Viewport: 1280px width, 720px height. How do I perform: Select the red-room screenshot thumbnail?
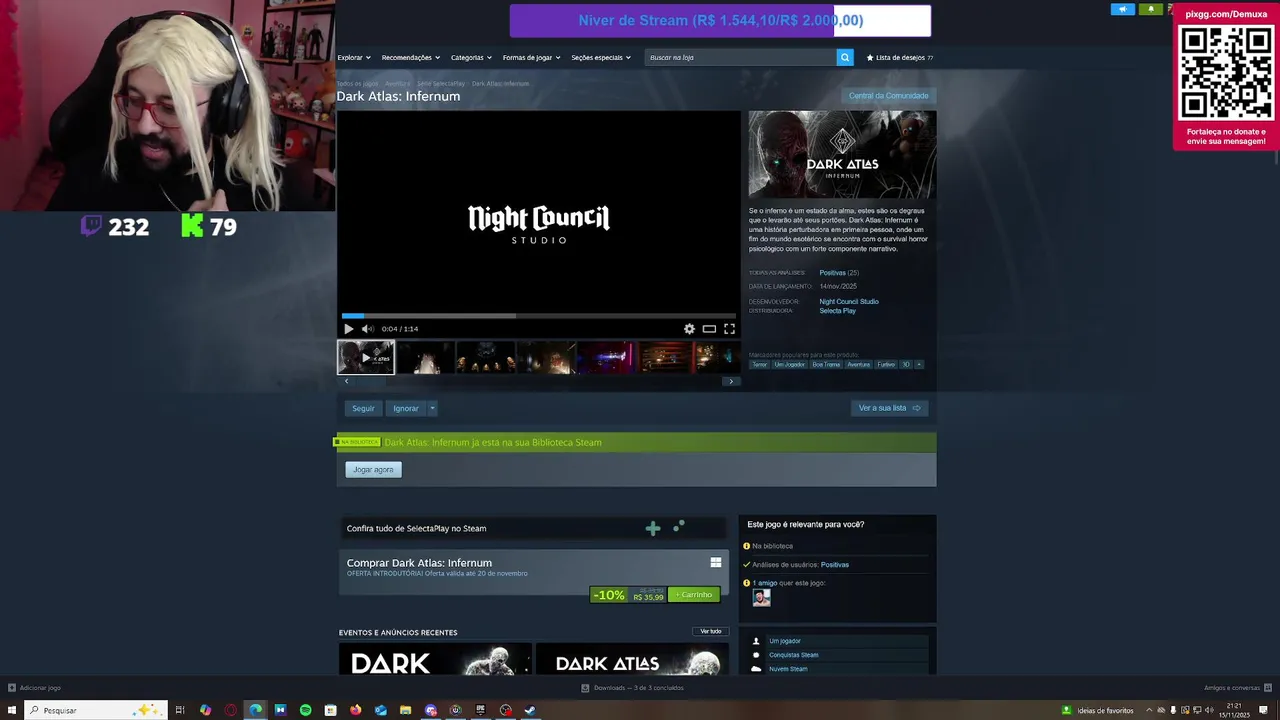click(x=665, y=357)
